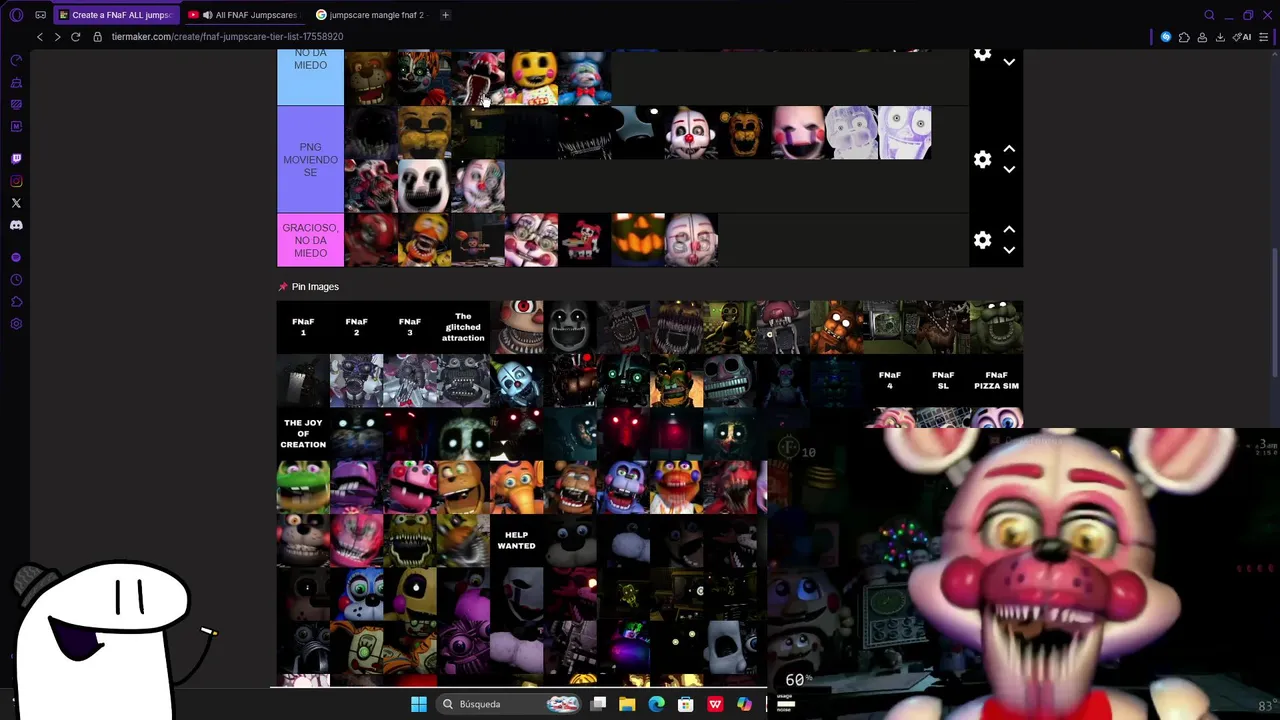Open the browser profile account icon
Screen dimensions: 1280x720
tap(1202, 37)
